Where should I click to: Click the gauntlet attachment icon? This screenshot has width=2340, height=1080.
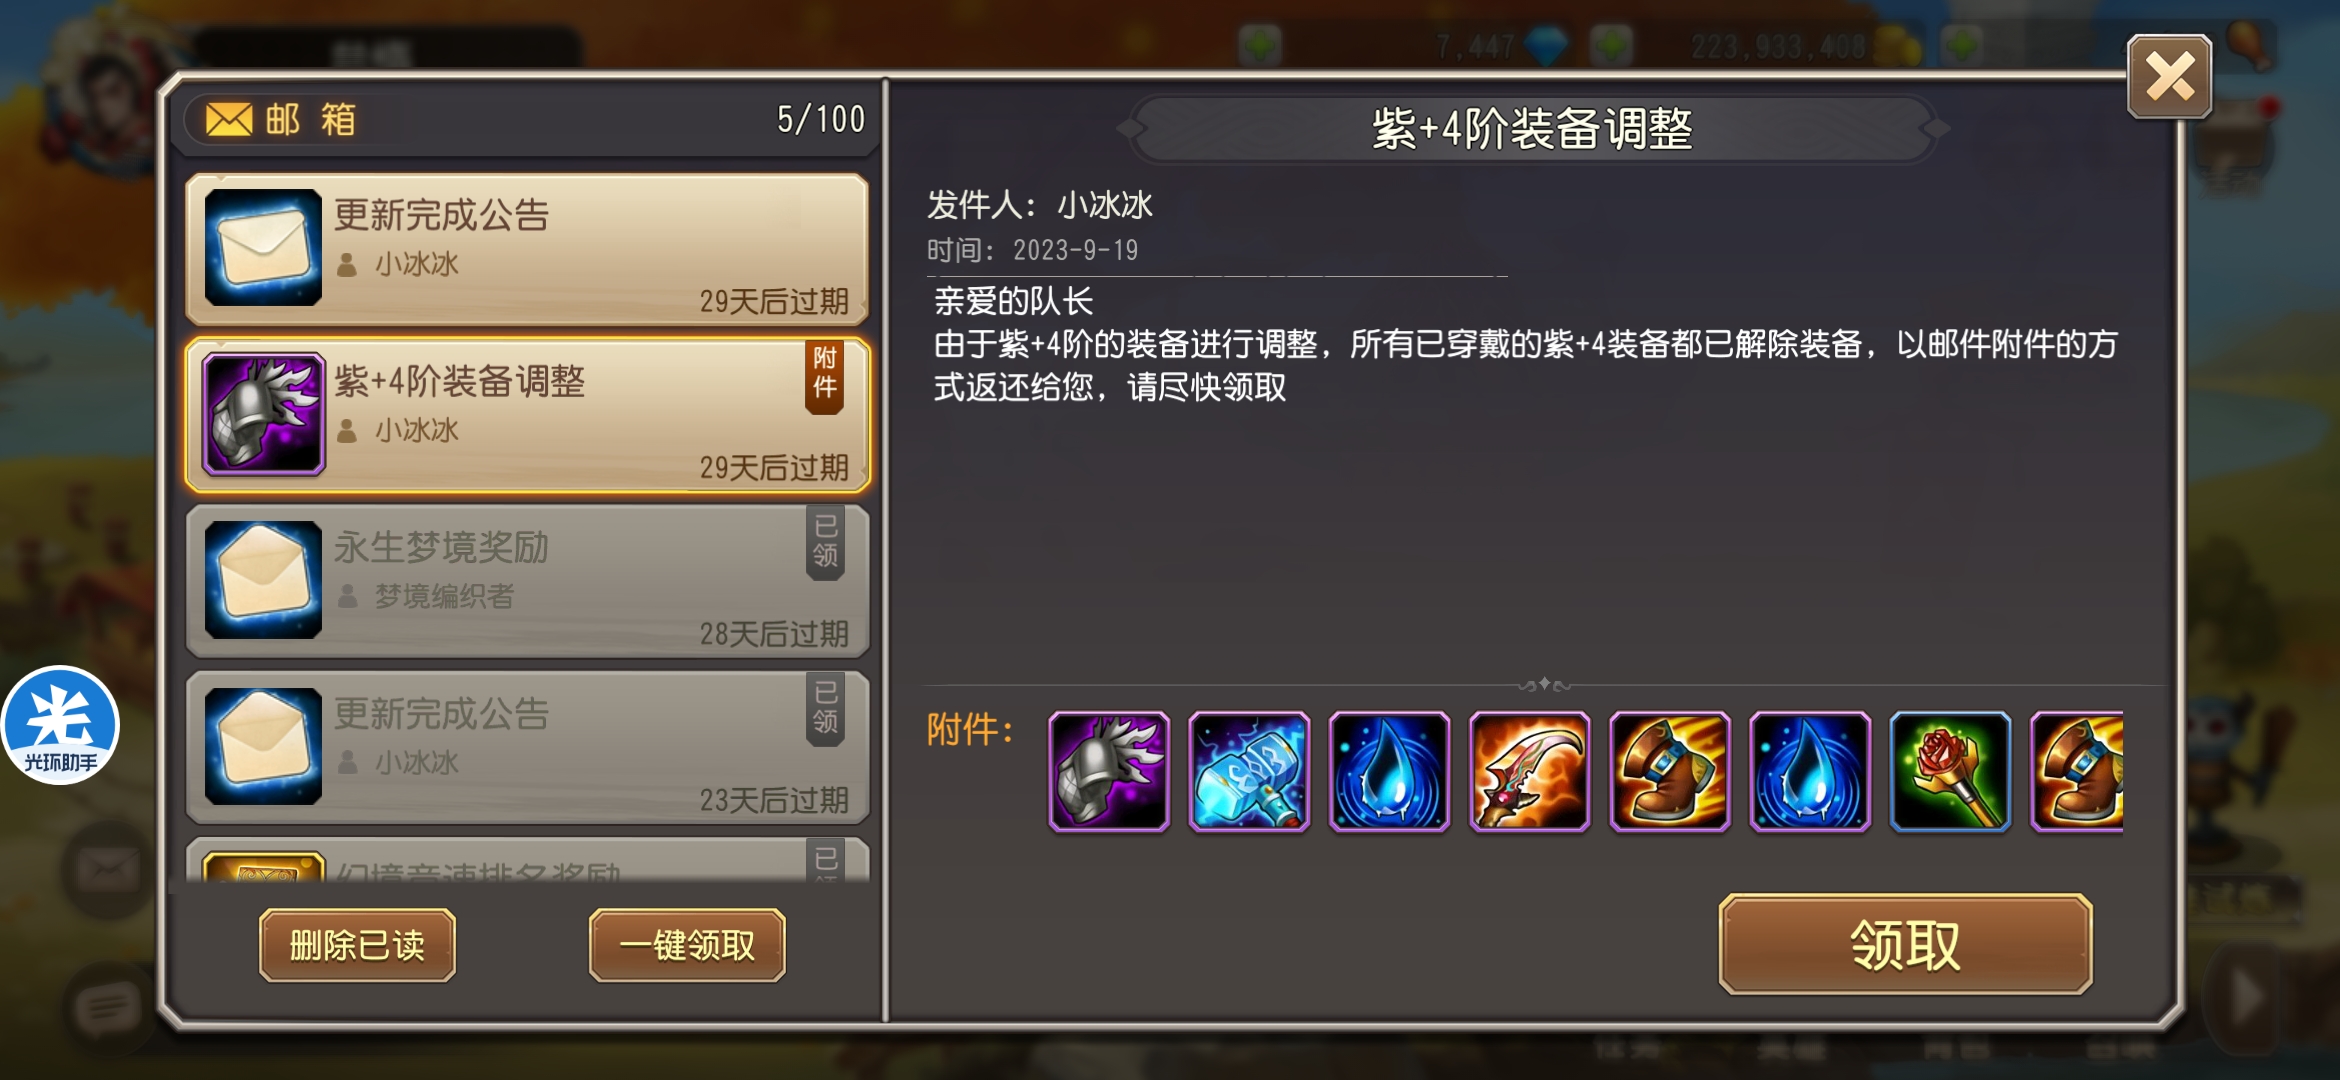(1108, 771)
